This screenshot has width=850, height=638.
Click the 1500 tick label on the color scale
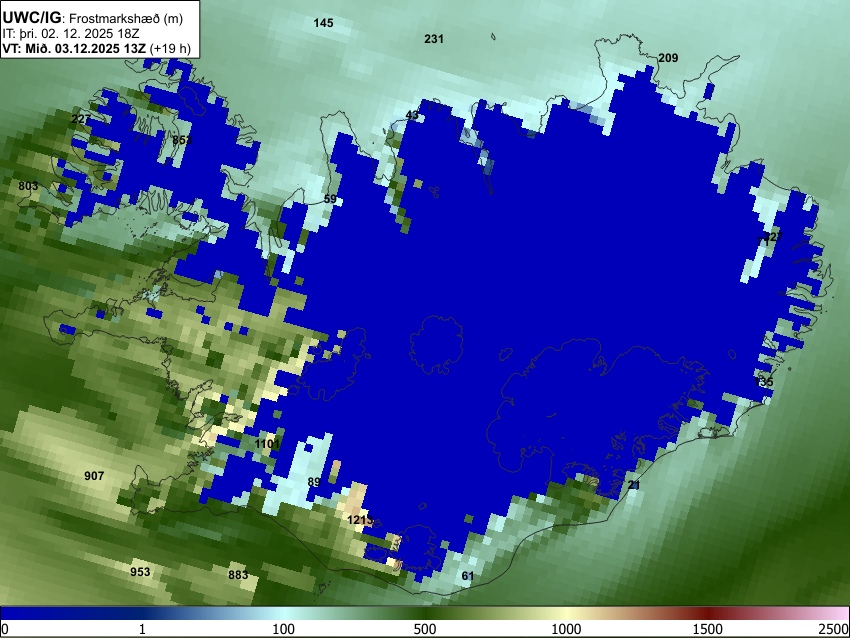[x=708, y=629]
